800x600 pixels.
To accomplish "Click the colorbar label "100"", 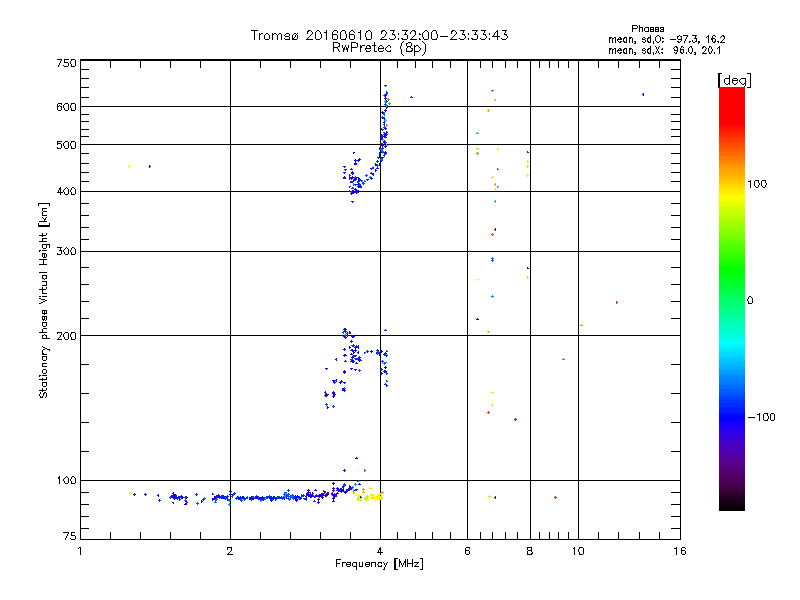I will (x=757, y=184).
